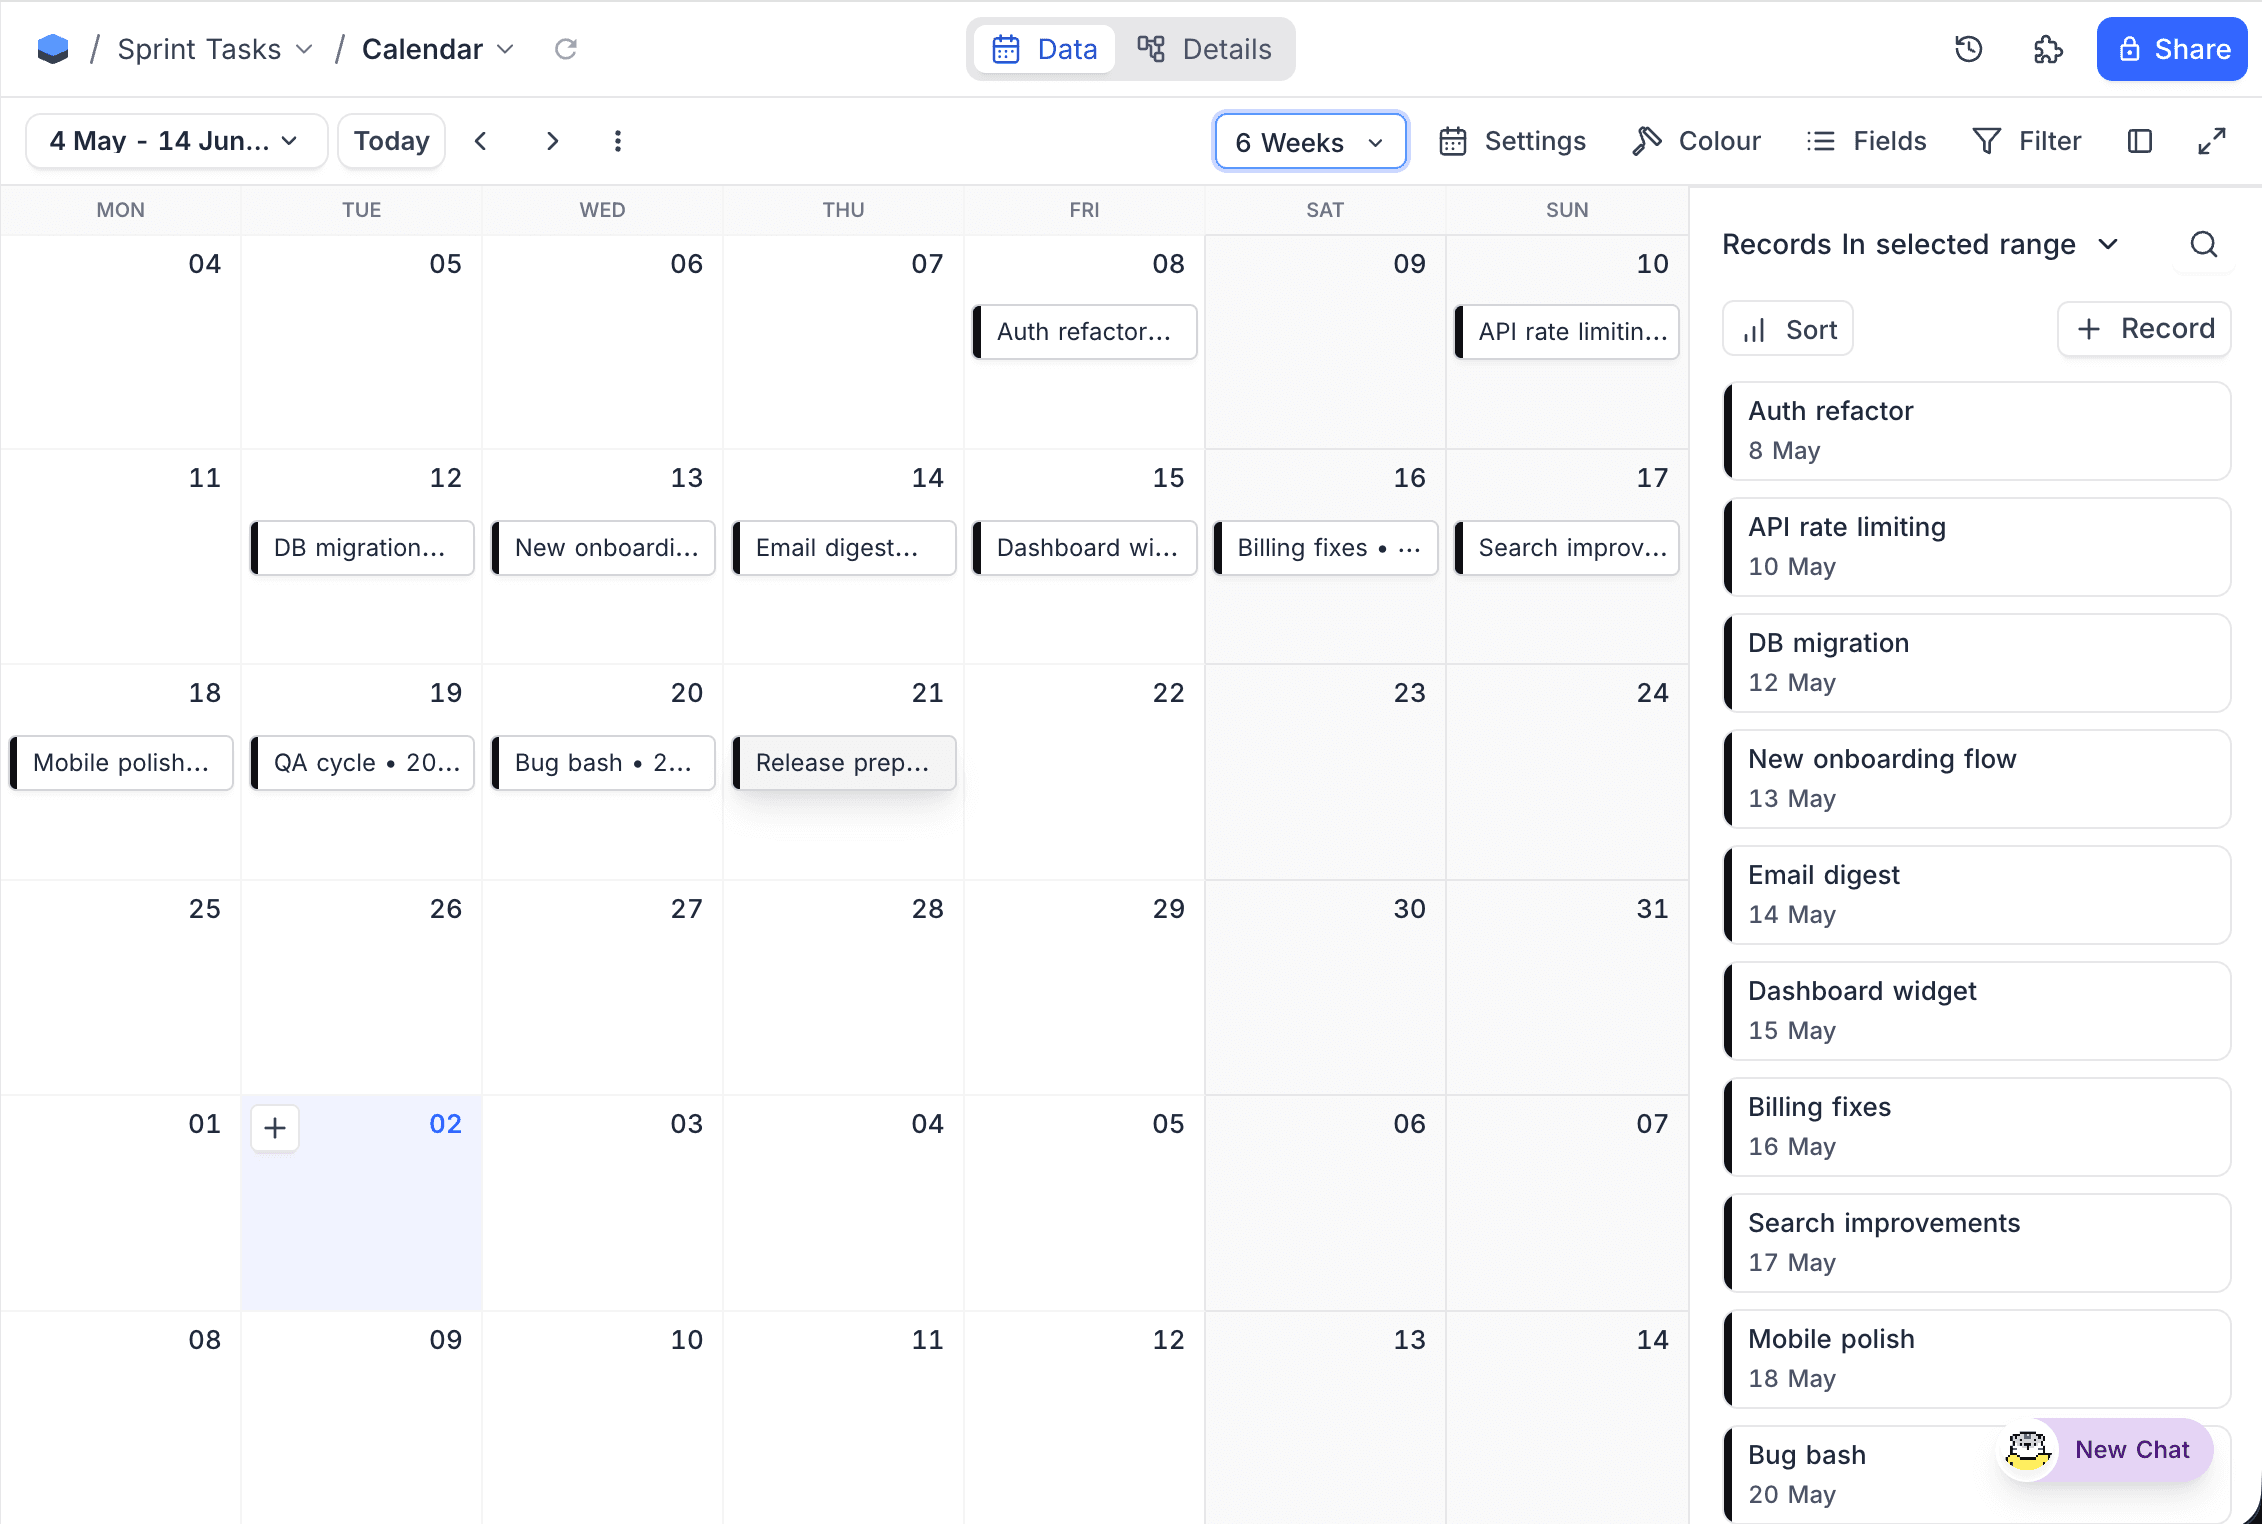Open Auth refactor event on 08
Screen dimensions: 2262x1524
(1084, 332)
